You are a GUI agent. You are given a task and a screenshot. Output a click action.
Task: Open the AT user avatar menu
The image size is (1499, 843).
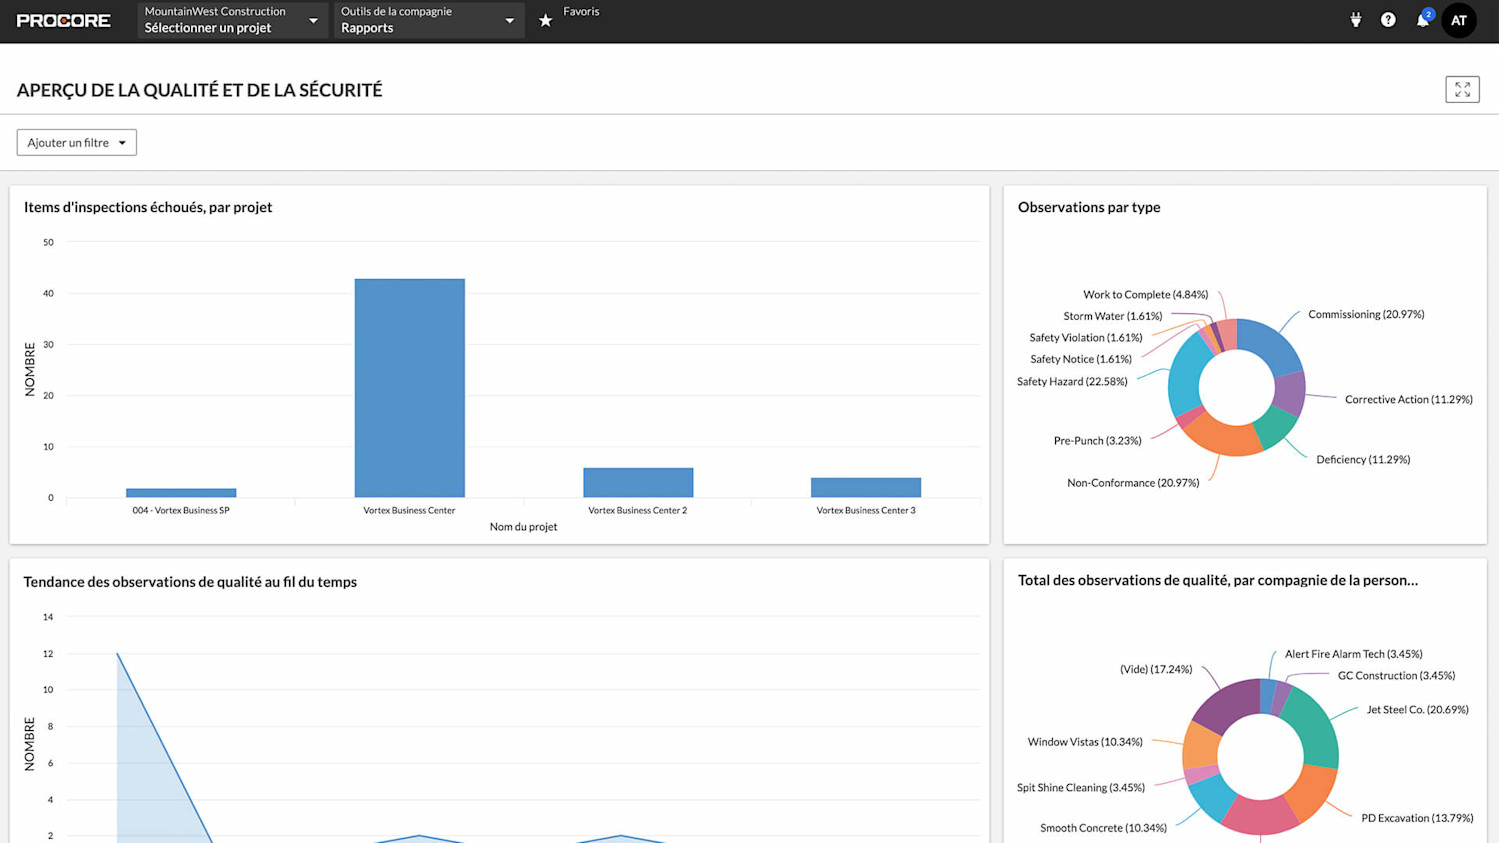(1459, 20)
